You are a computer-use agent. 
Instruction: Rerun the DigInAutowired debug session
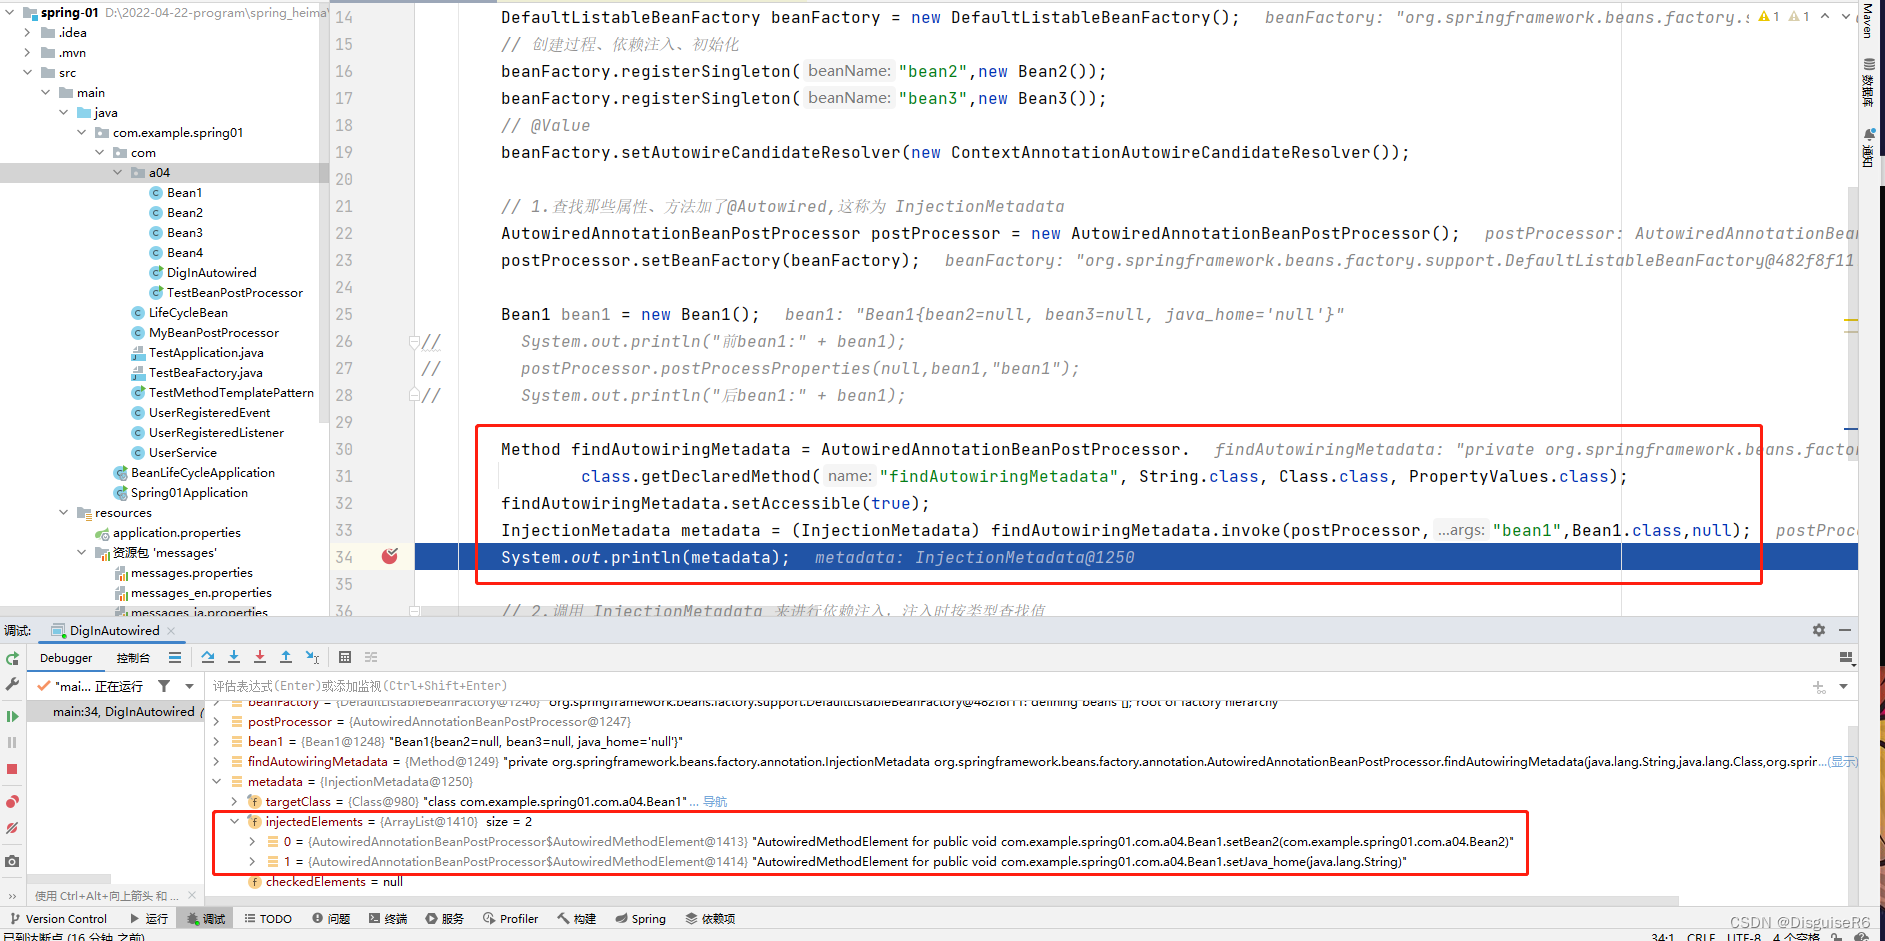[12, 658]
